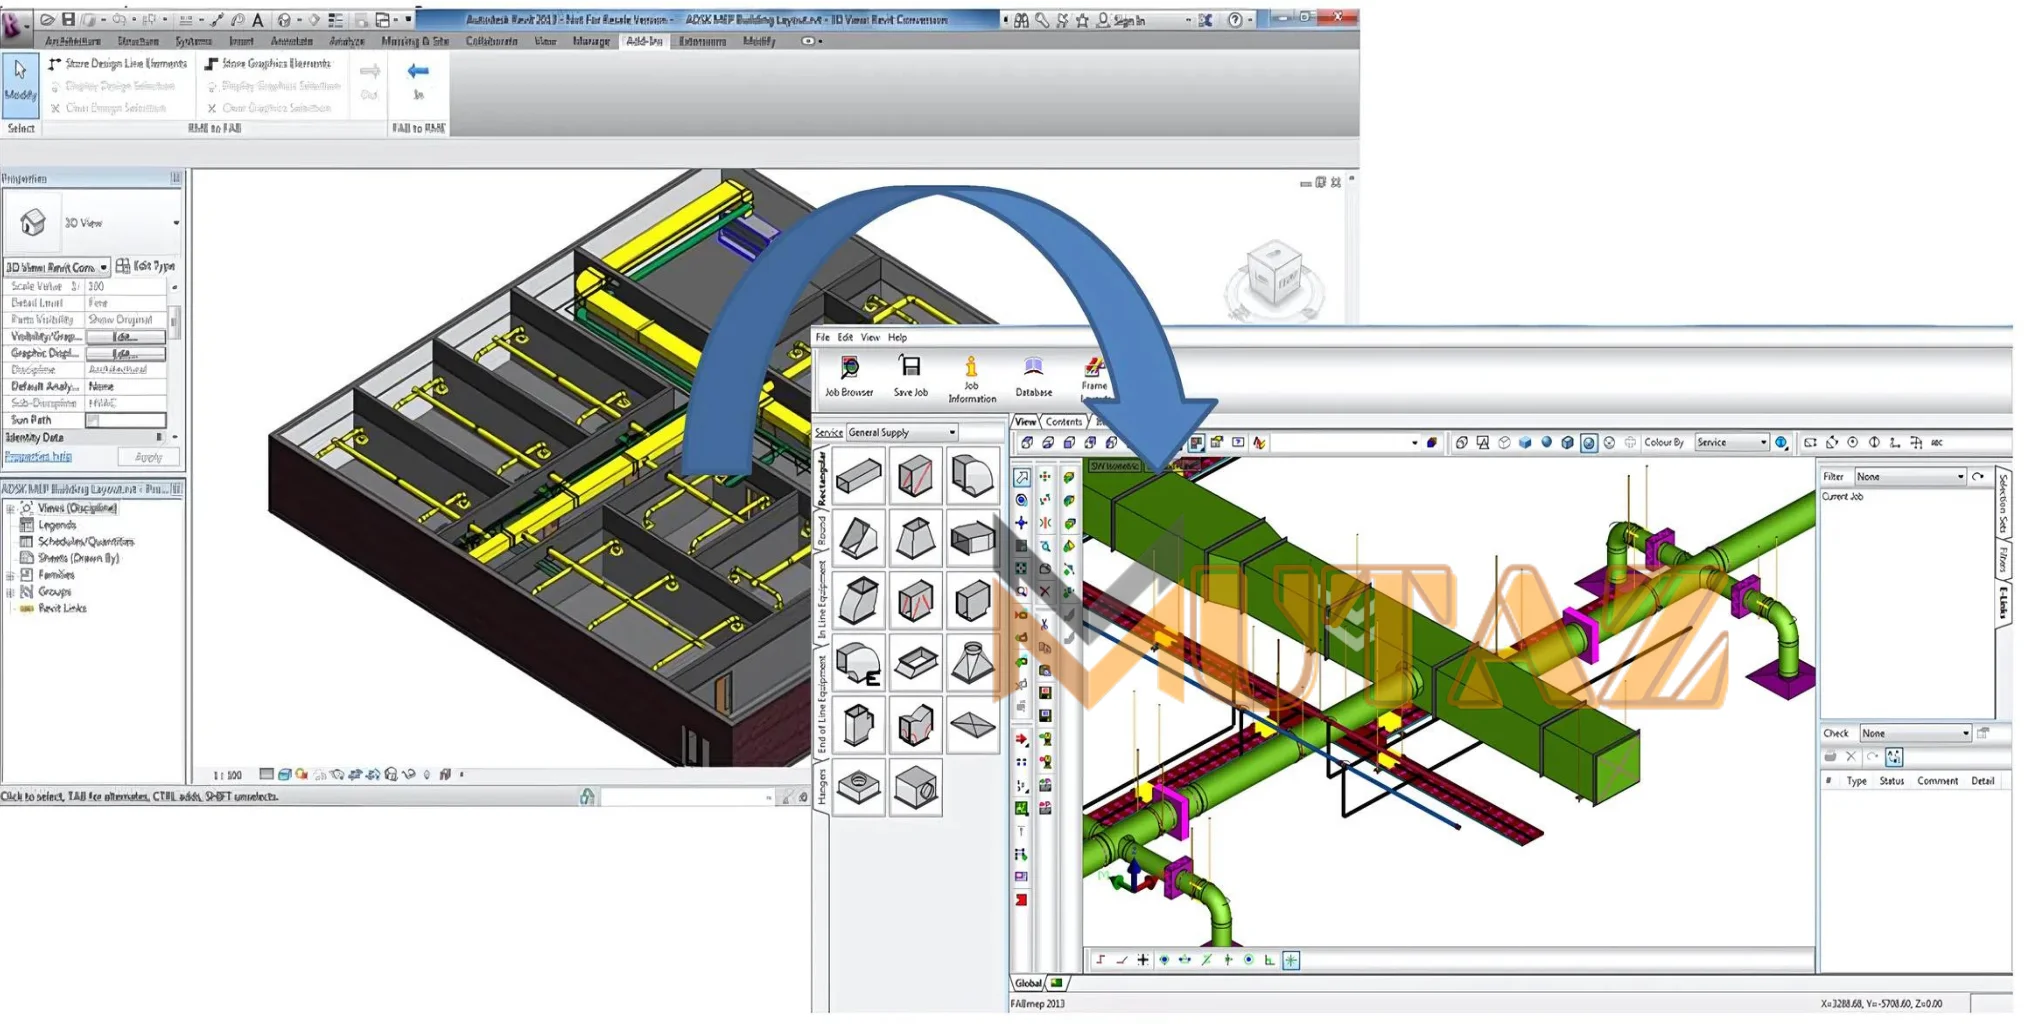This screenshot has width=2024, height=1024.
Task: Click the Save icon in Revit quick access toolbar
Action: (x=68, y=19)
